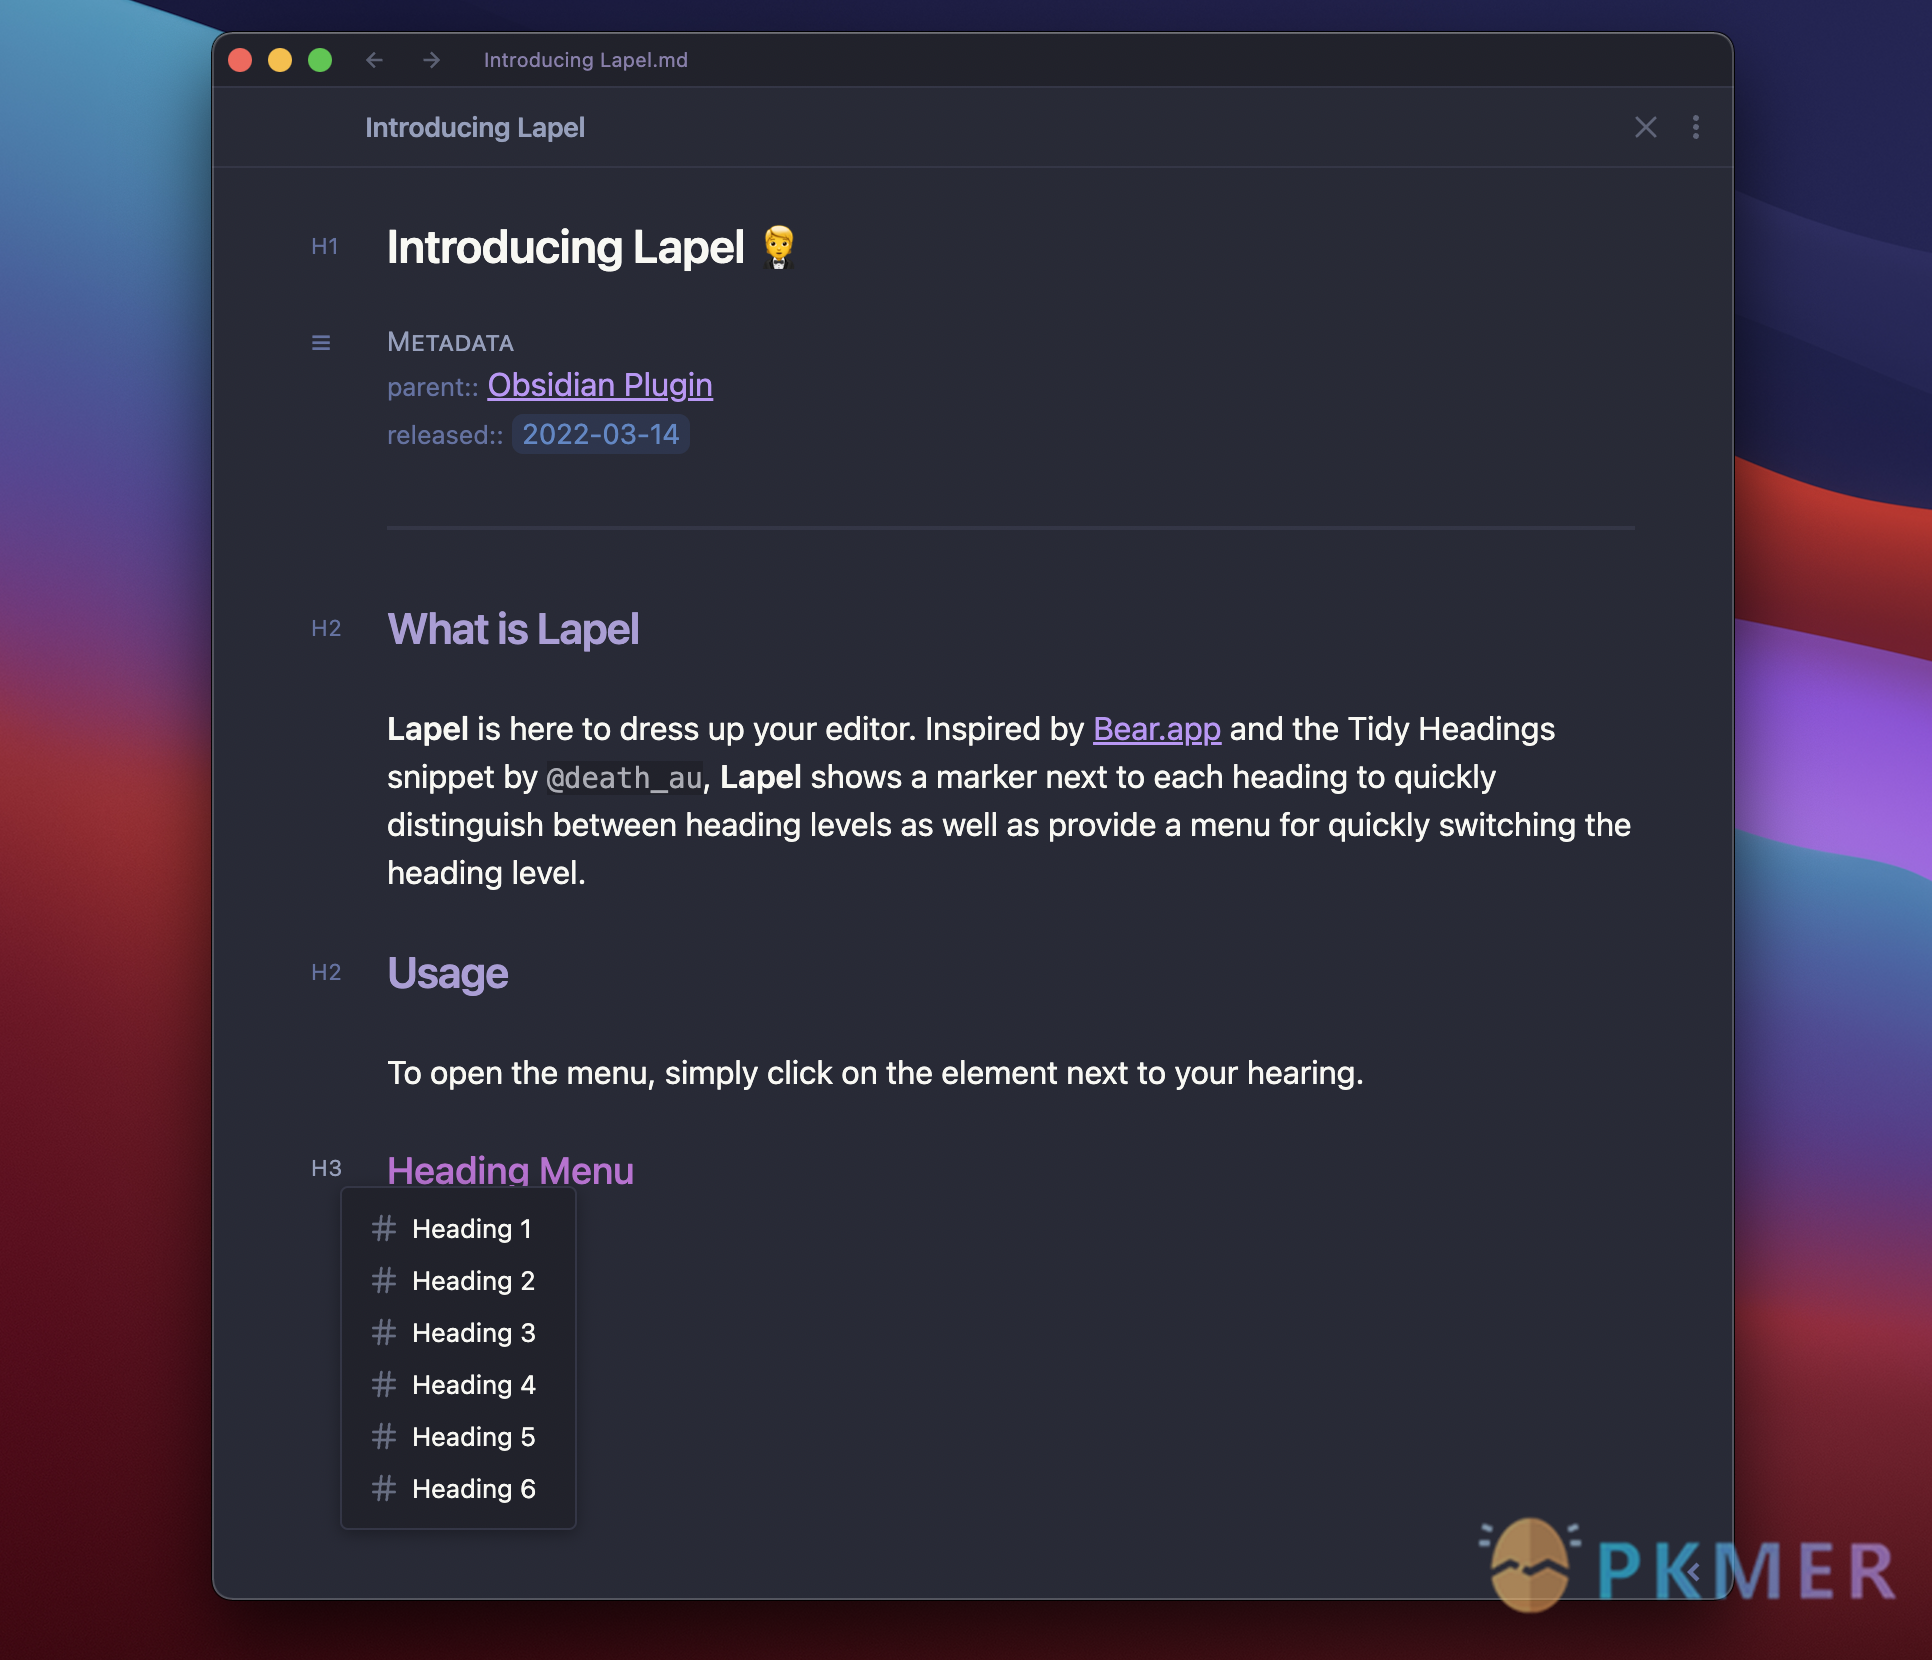Click the H3 marker next to 'Heading Menu'
This screenshot has height=1660, width=1932.
325,1169
